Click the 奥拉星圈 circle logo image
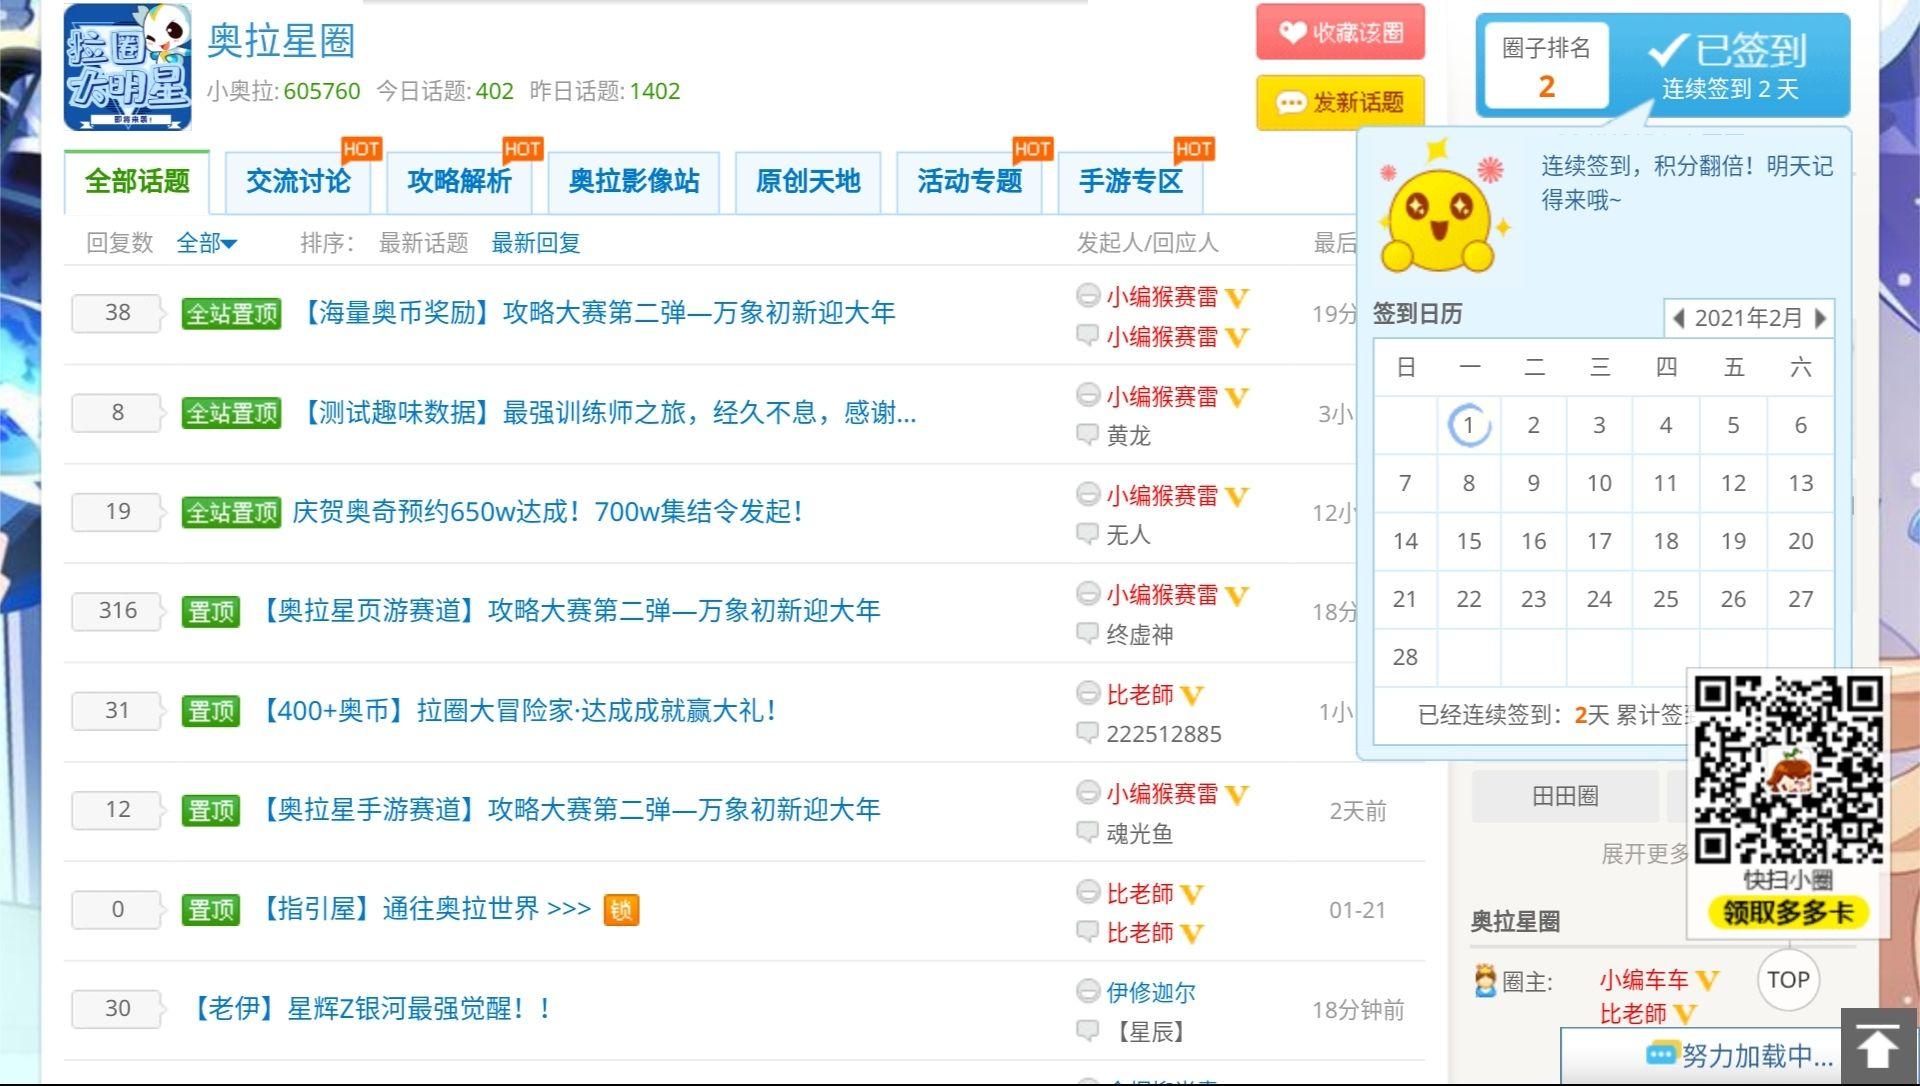This screenshot has height=1086, width=1920. (x=127, y=68)
